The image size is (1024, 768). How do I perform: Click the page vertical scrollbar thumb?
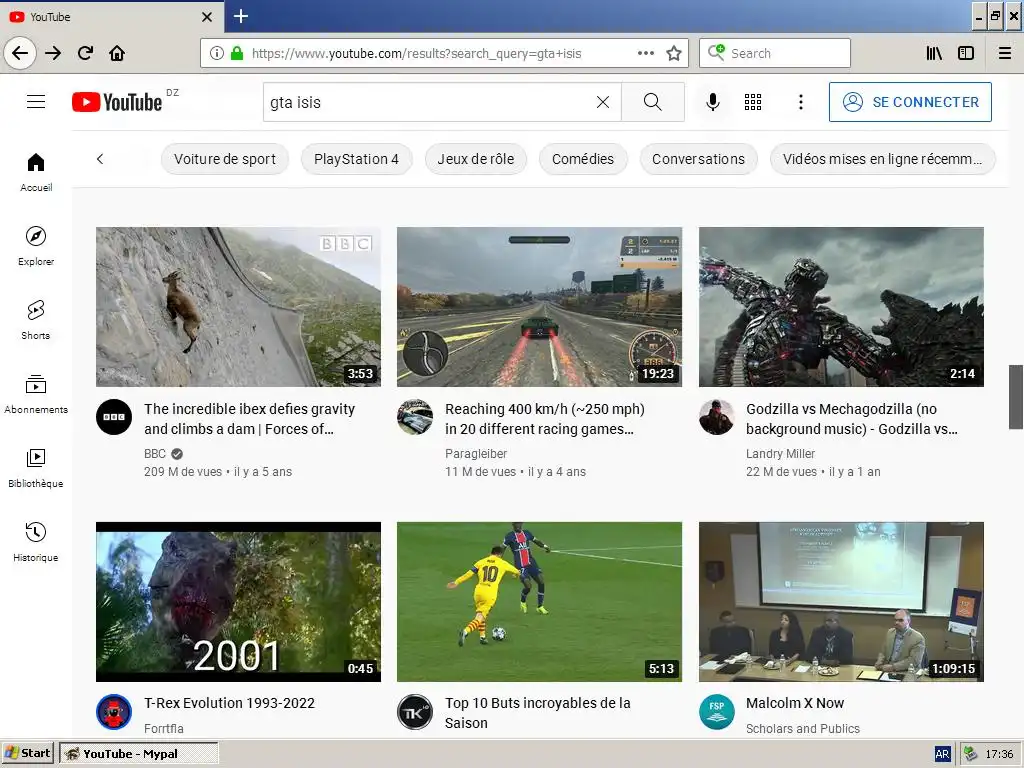1016,397
